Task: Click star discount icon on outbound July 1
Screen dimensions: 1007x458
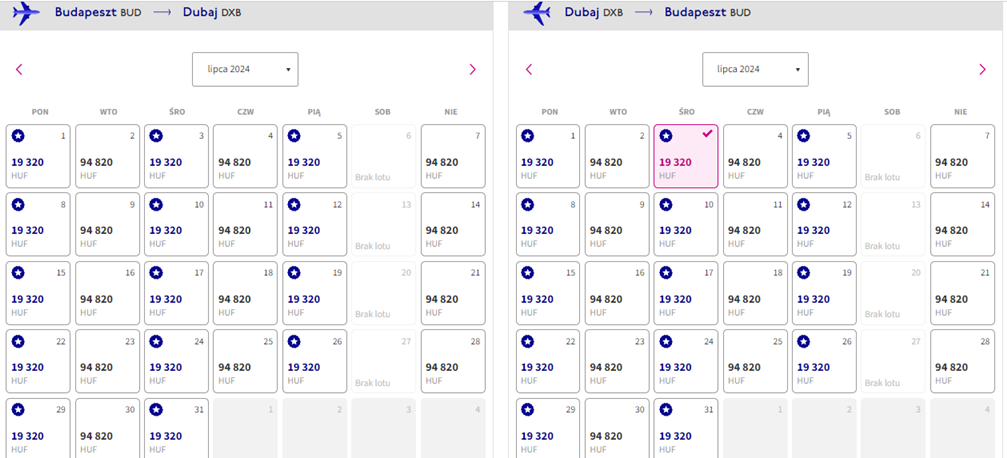Action: (x=18, y=136)
